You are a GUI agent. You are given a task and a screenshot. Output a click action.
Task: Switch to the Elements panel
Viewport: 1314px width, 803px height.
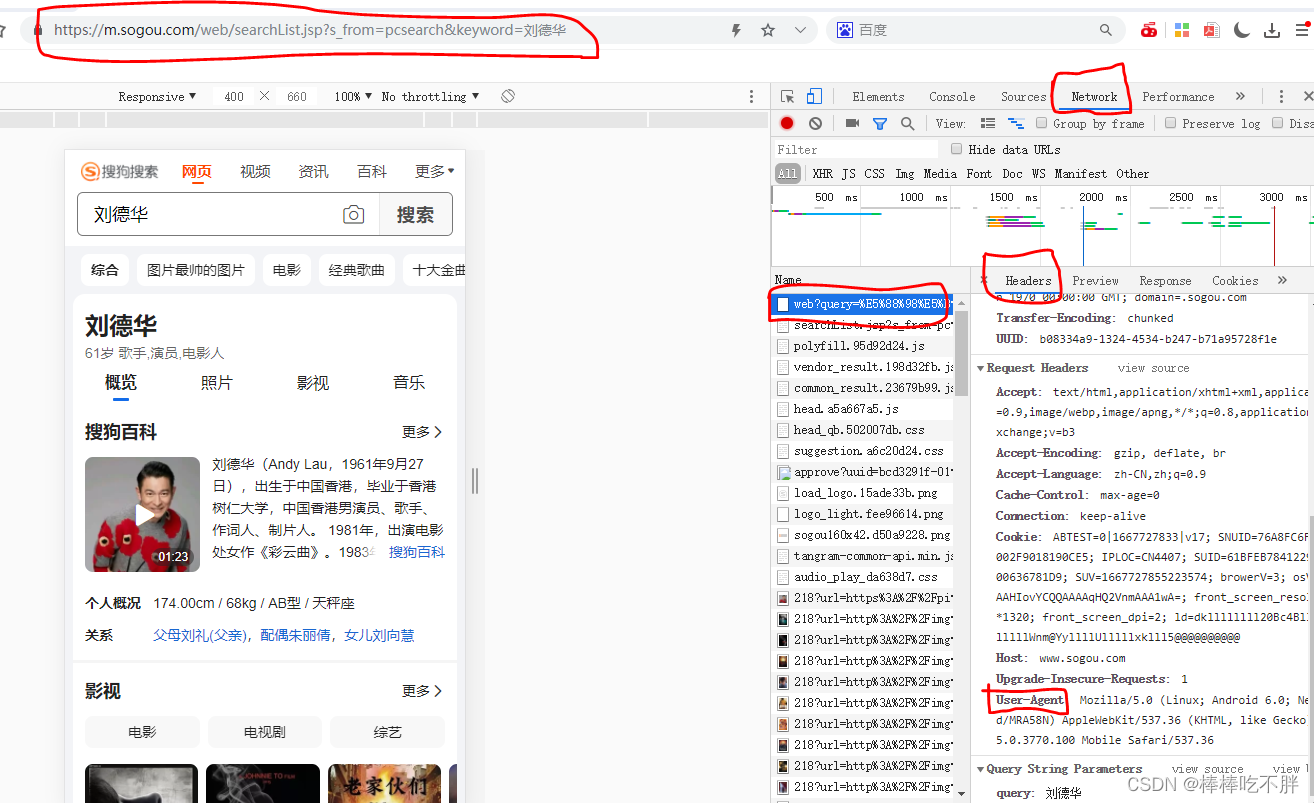[x=878, y=97]
